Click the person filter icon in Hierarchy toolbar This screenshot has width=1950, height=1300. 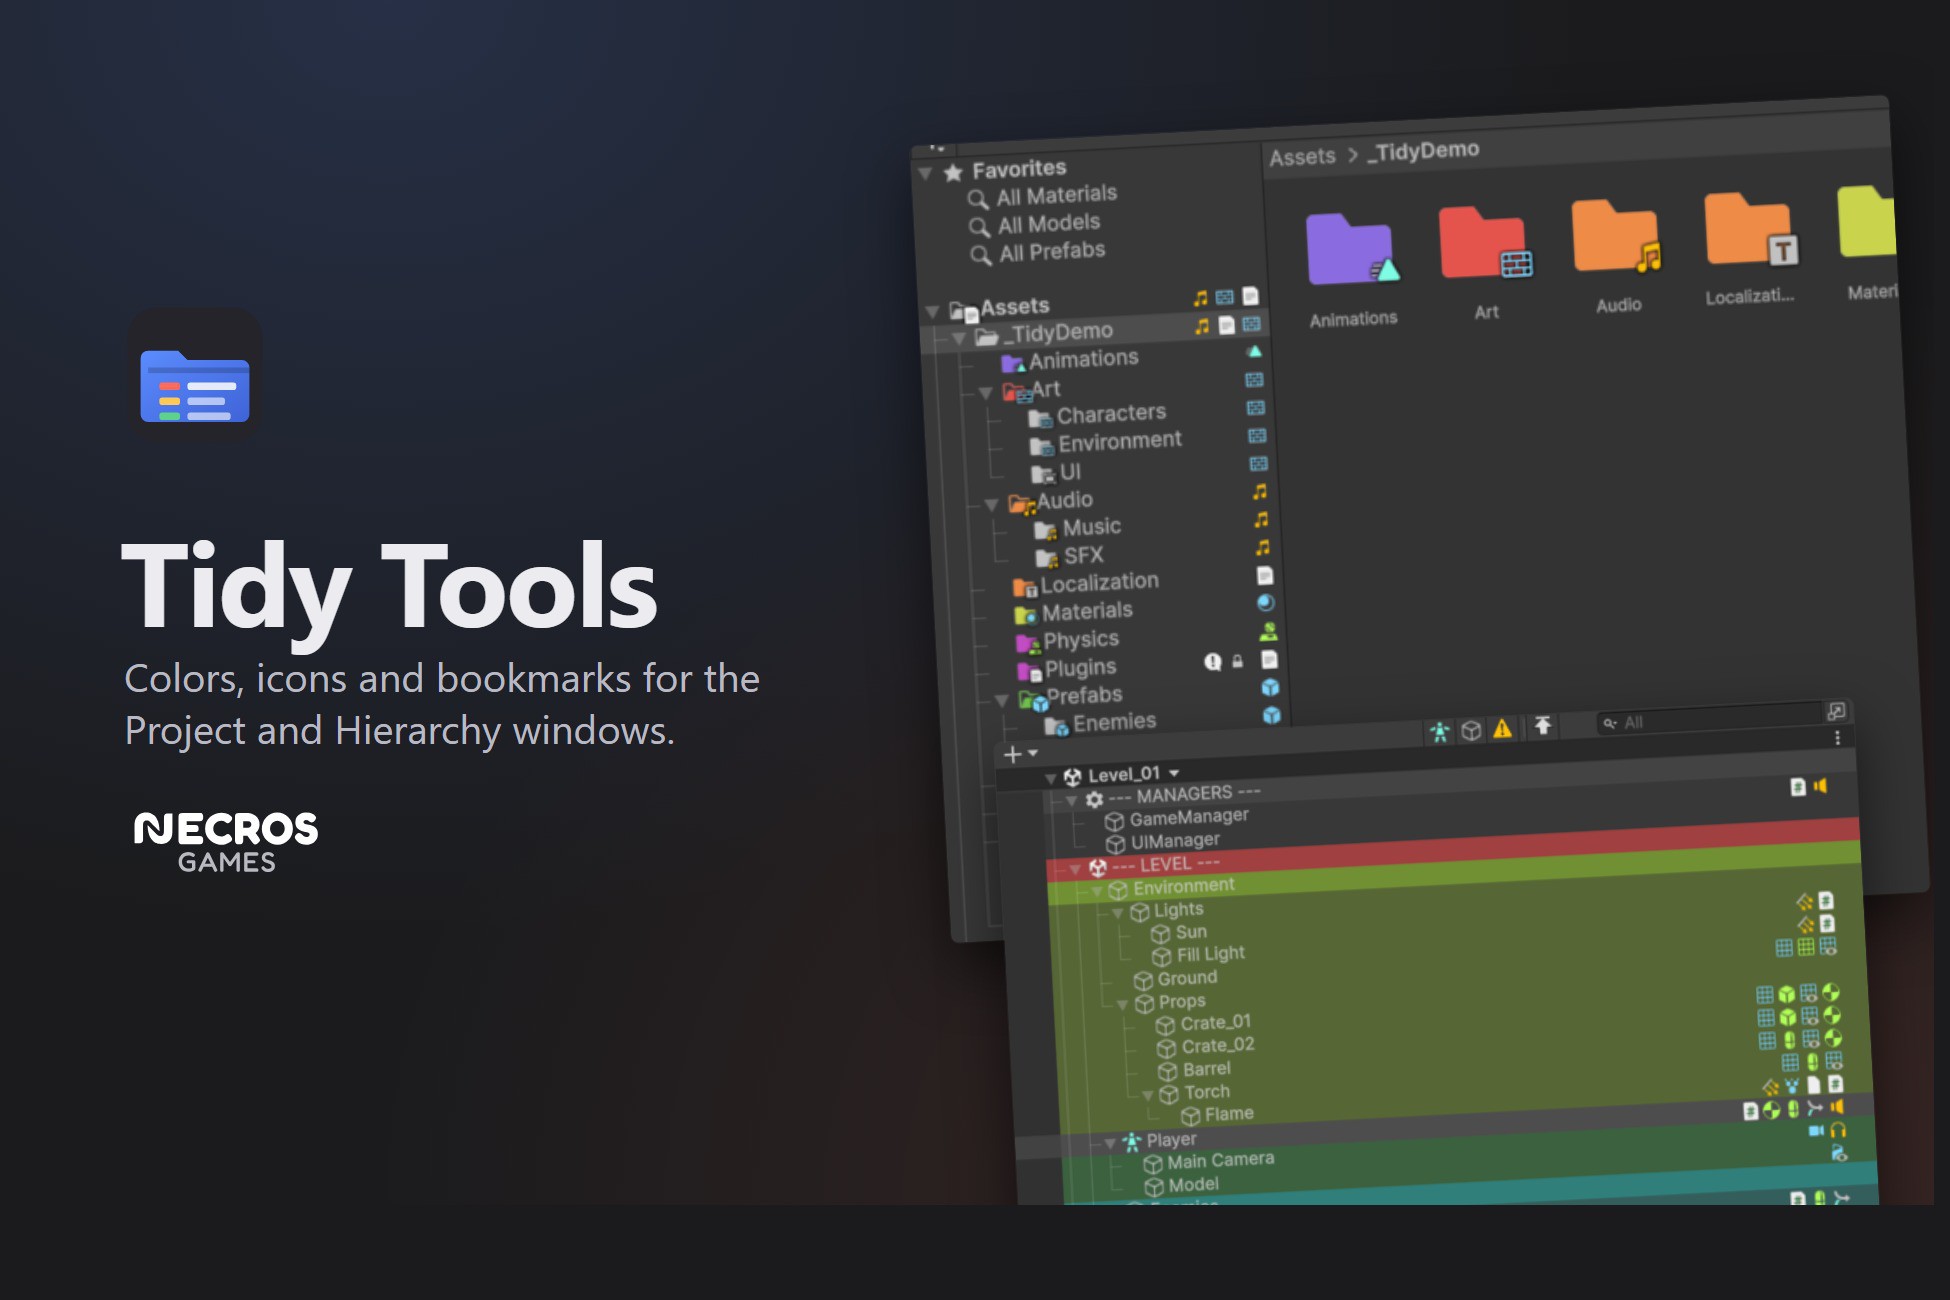tap(1440, 732)
